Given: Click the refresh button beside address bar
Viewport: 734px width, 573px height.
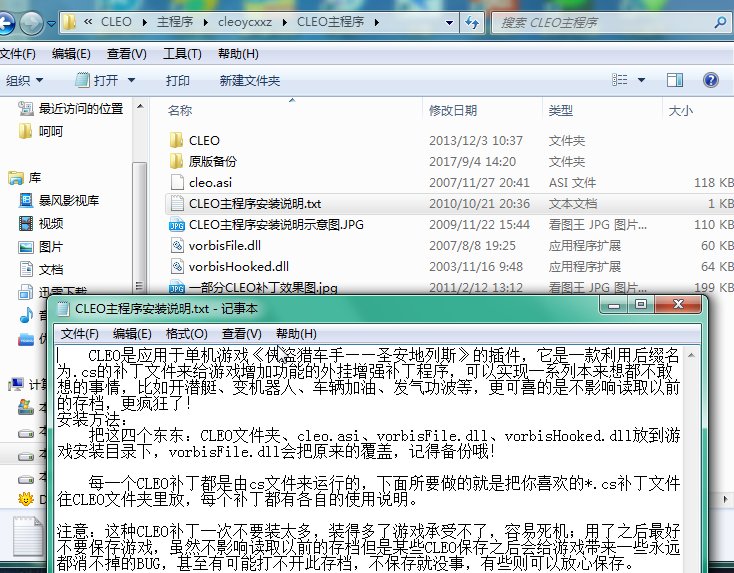Looking at the screenshot, I should point(472,22).
